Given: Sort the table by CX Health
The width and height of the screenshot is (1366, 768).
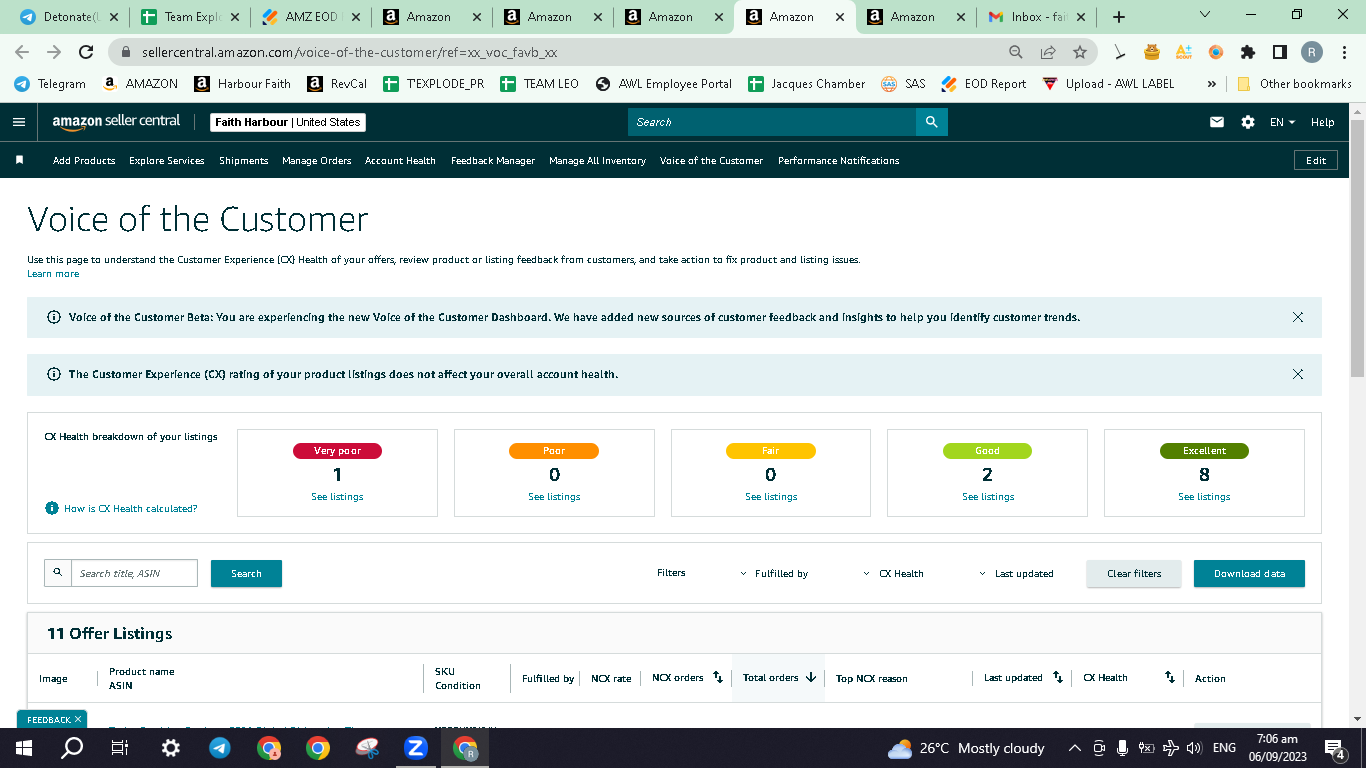Looking at the screenshot, I should [1170, 678].
